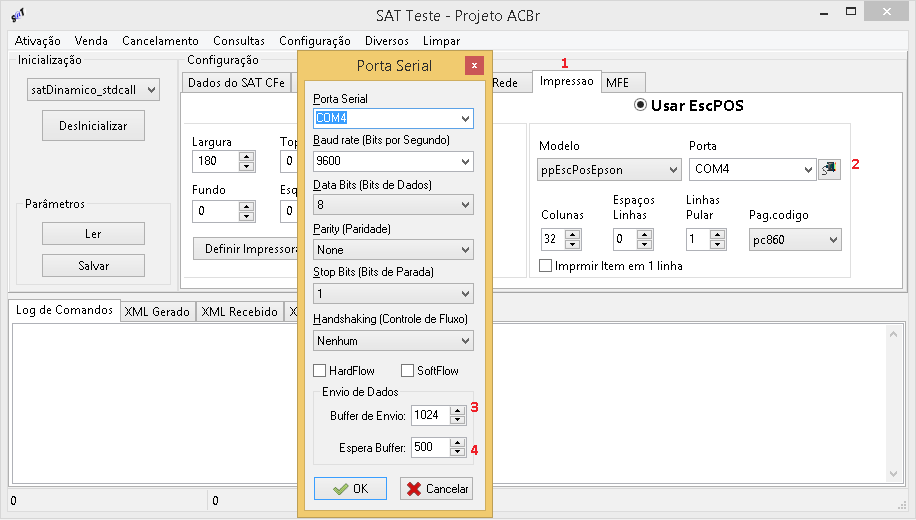Viewport: 916px width, 520px height.
Task: Increase the Espaços Linhas value
Action: (644, 235)
